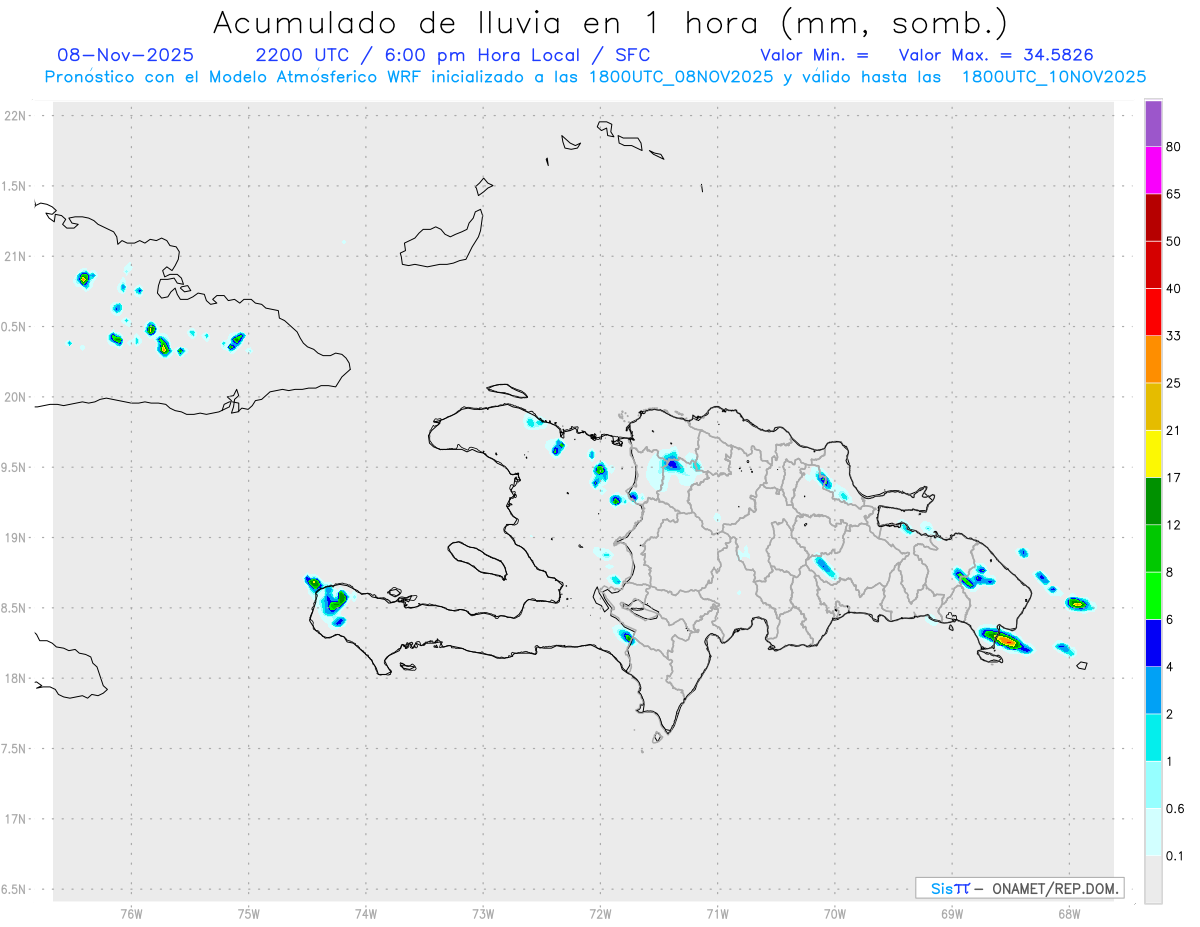Click the legend value '0.1'
Image resolution: width=1200 pixels, height=927 pixels.
[1175, 855]
